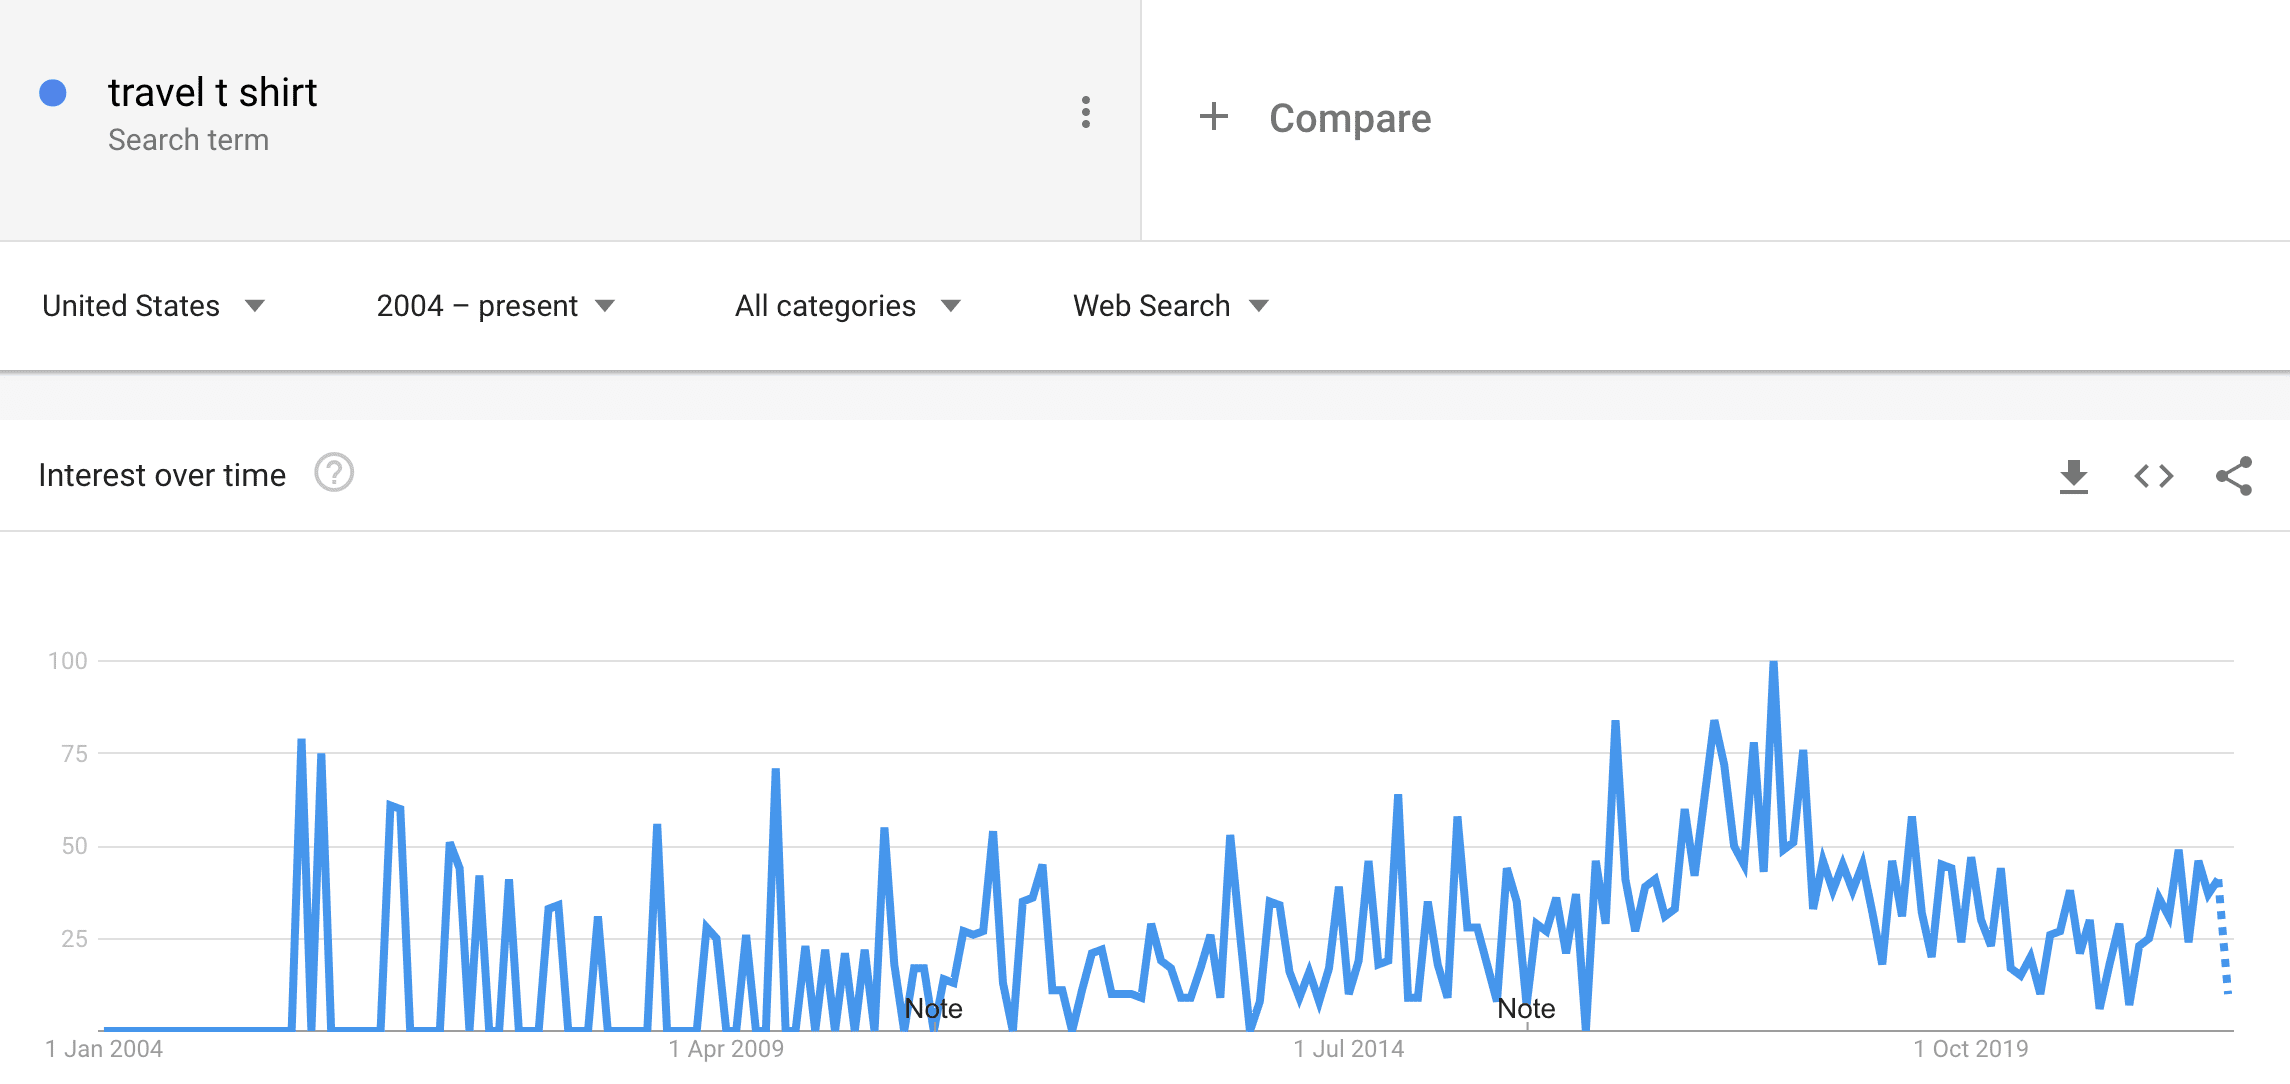2290x1084 pixels.
Task: Open the 2004 – present time range dropdown
Action: click(496, 306)
